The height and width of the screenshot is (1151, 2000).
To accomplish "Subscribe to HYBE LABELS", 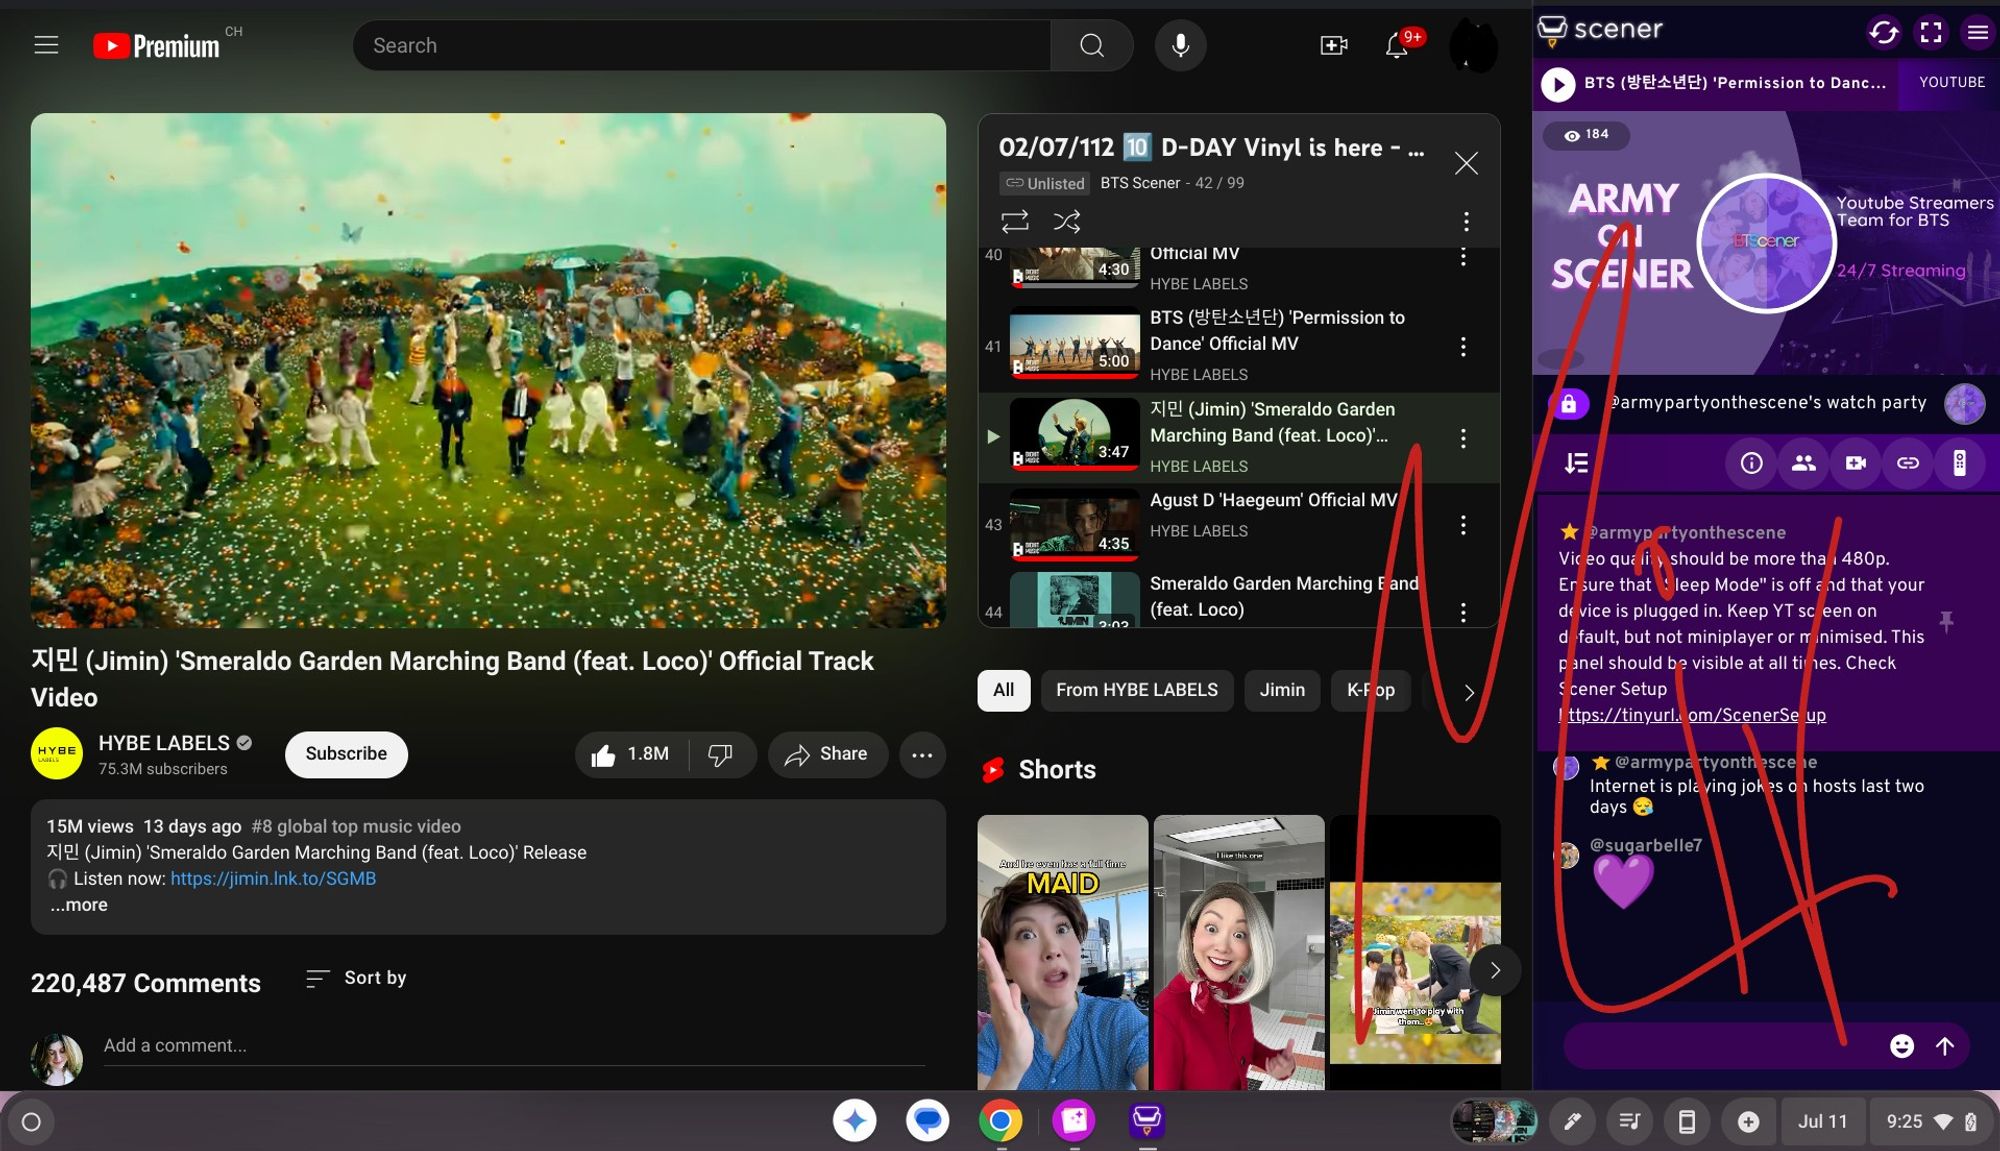I will (x=346, y=754).
